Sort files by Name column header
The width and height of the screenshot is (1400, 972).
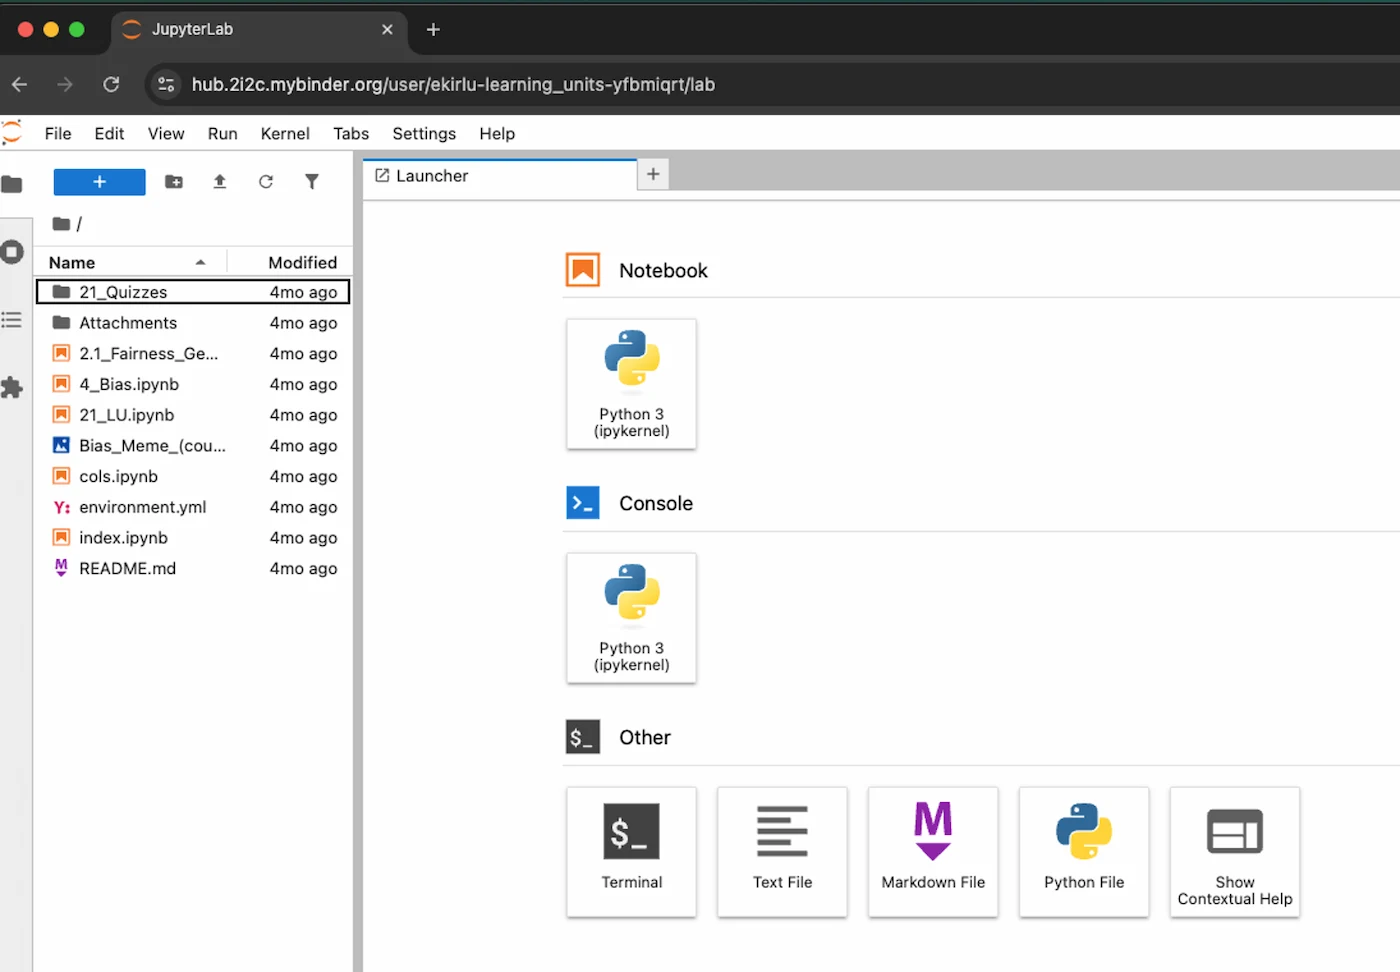click(72, 263)
